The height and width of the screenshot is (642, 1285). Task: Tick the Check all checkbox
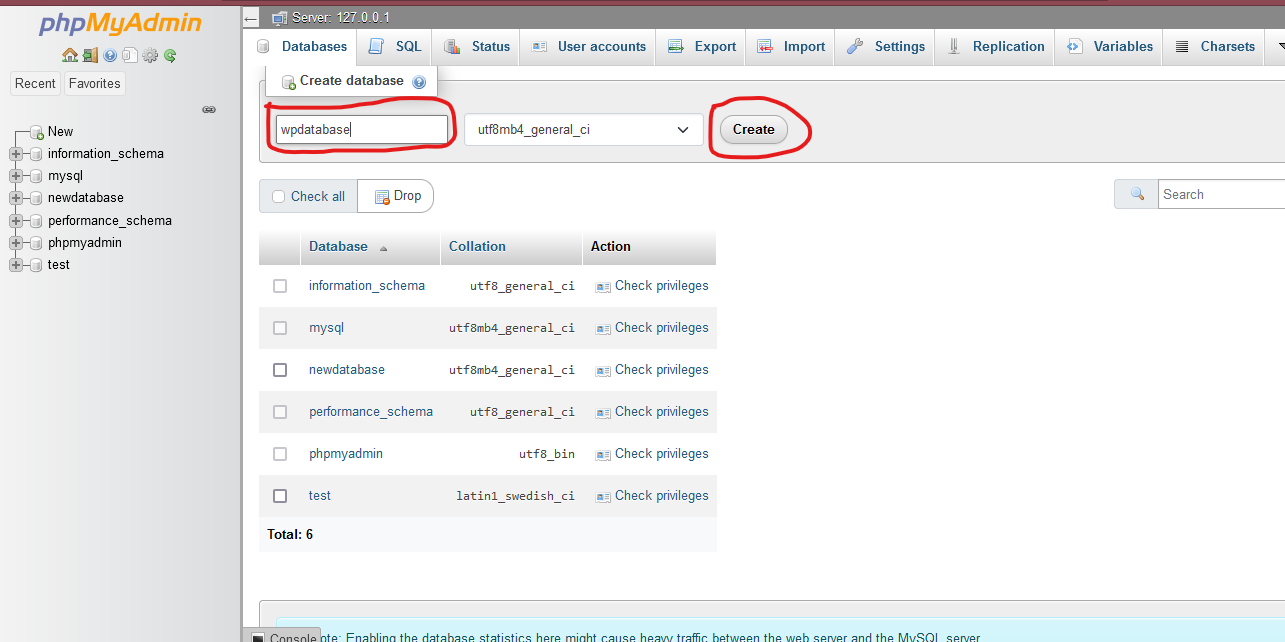point(279,197)
